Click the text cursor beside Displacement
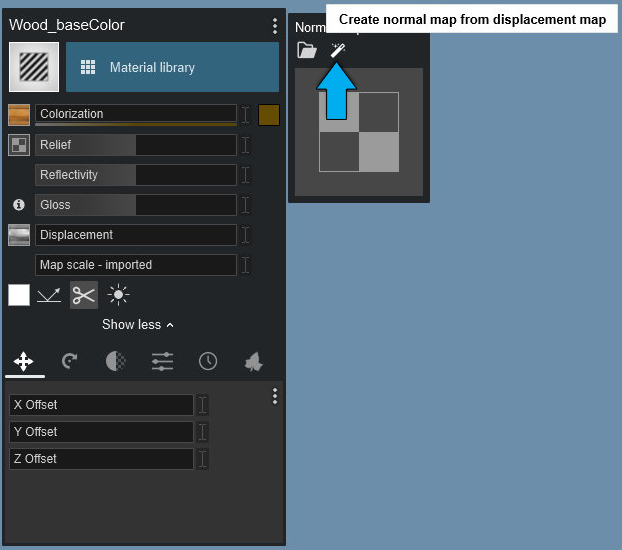Viewport: 622px width, 550px height. [246, 235]
